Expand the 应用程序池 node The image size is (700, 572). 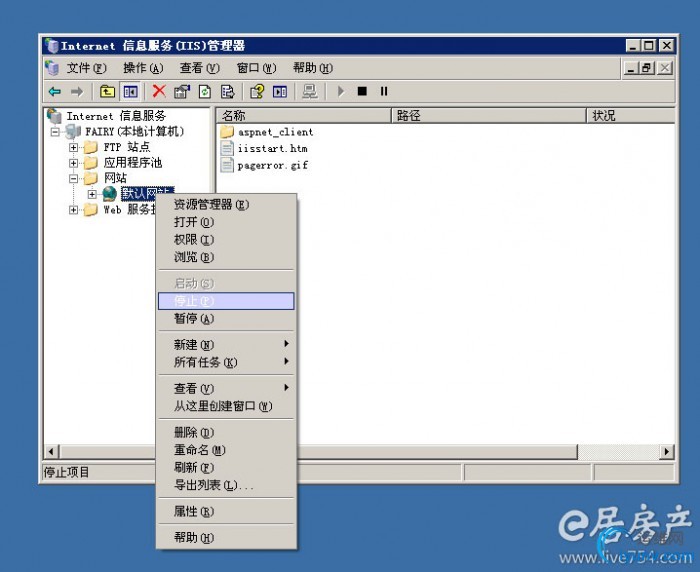(x=74, y=163)
